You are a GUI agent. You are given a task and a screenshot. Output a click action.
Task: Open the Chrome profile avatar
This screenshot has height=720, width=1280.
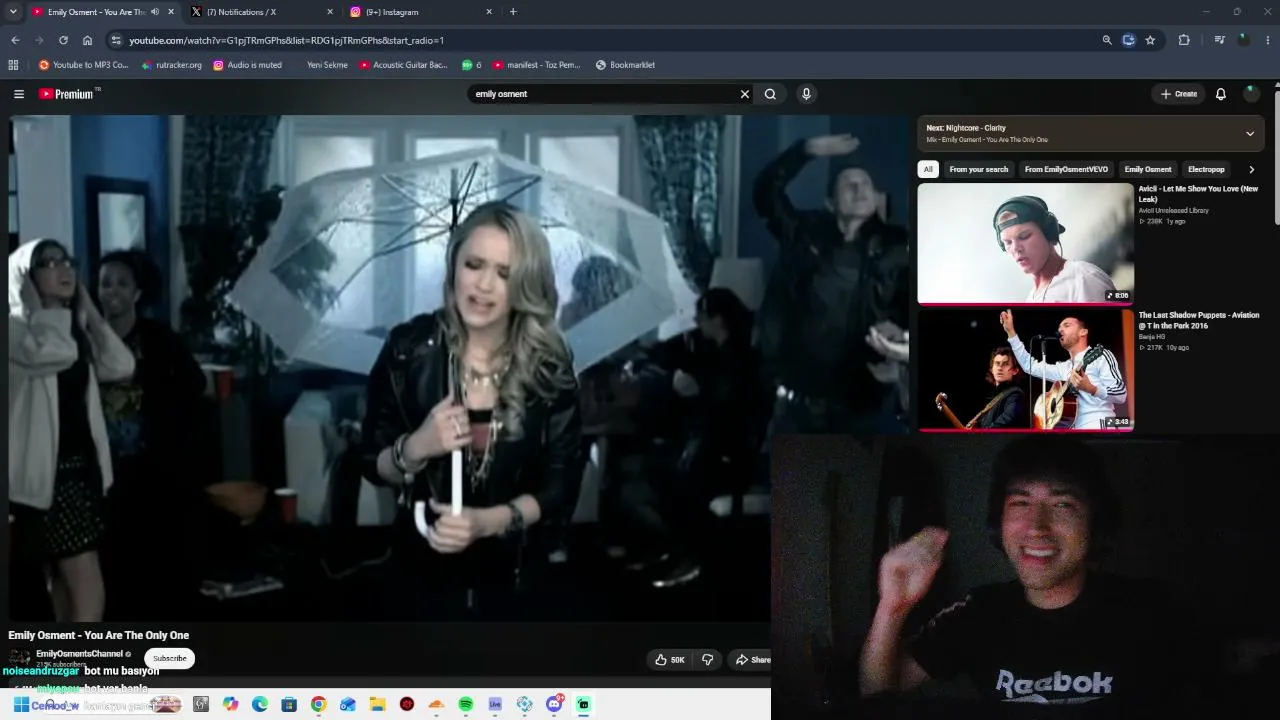coord(1244,40)
